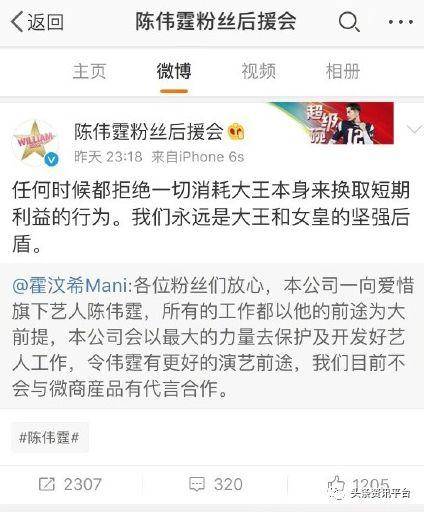The image size is (424, 512).
Task: Open the 相册 tab
Action: (343, 72)
